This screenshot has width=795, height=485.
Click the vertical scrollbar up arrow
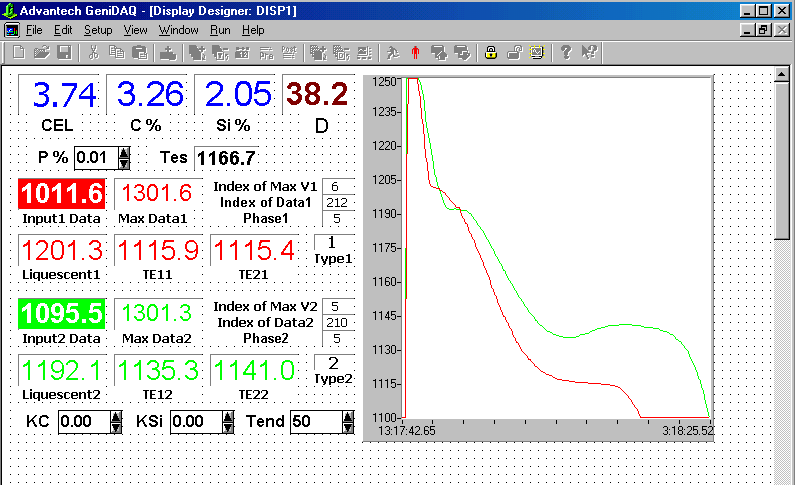[781, 75]
